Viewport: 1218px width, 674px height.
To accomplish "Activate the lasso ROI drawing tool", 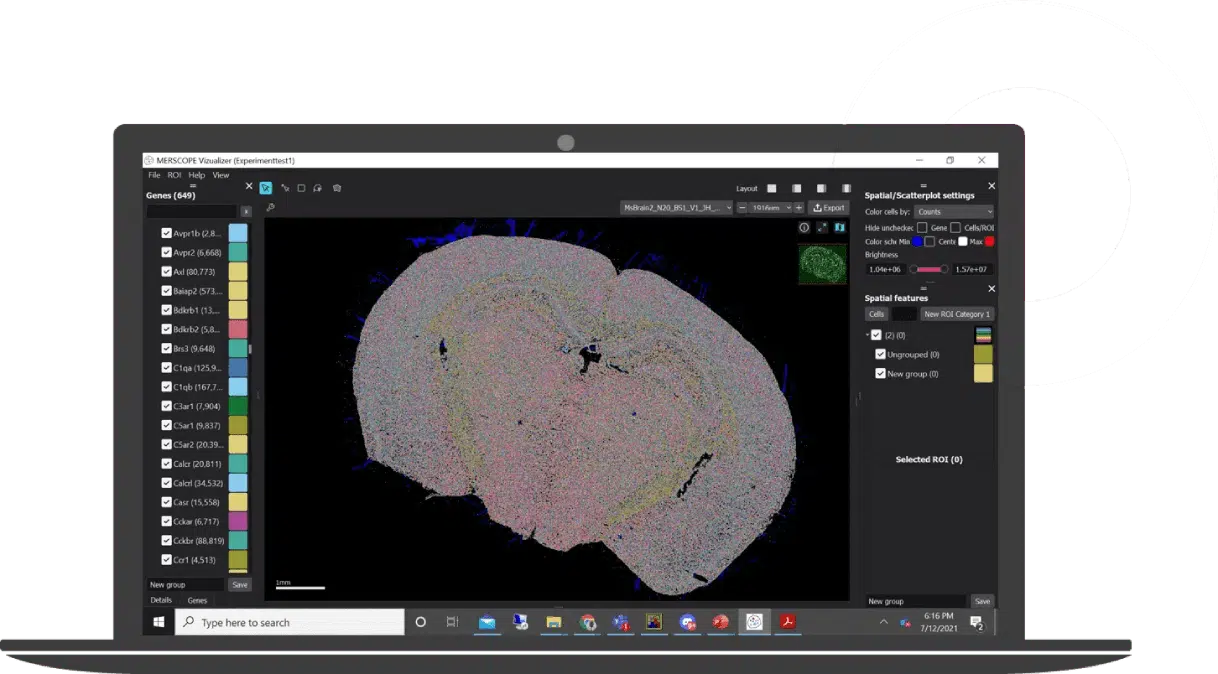I will pos(318,187).
